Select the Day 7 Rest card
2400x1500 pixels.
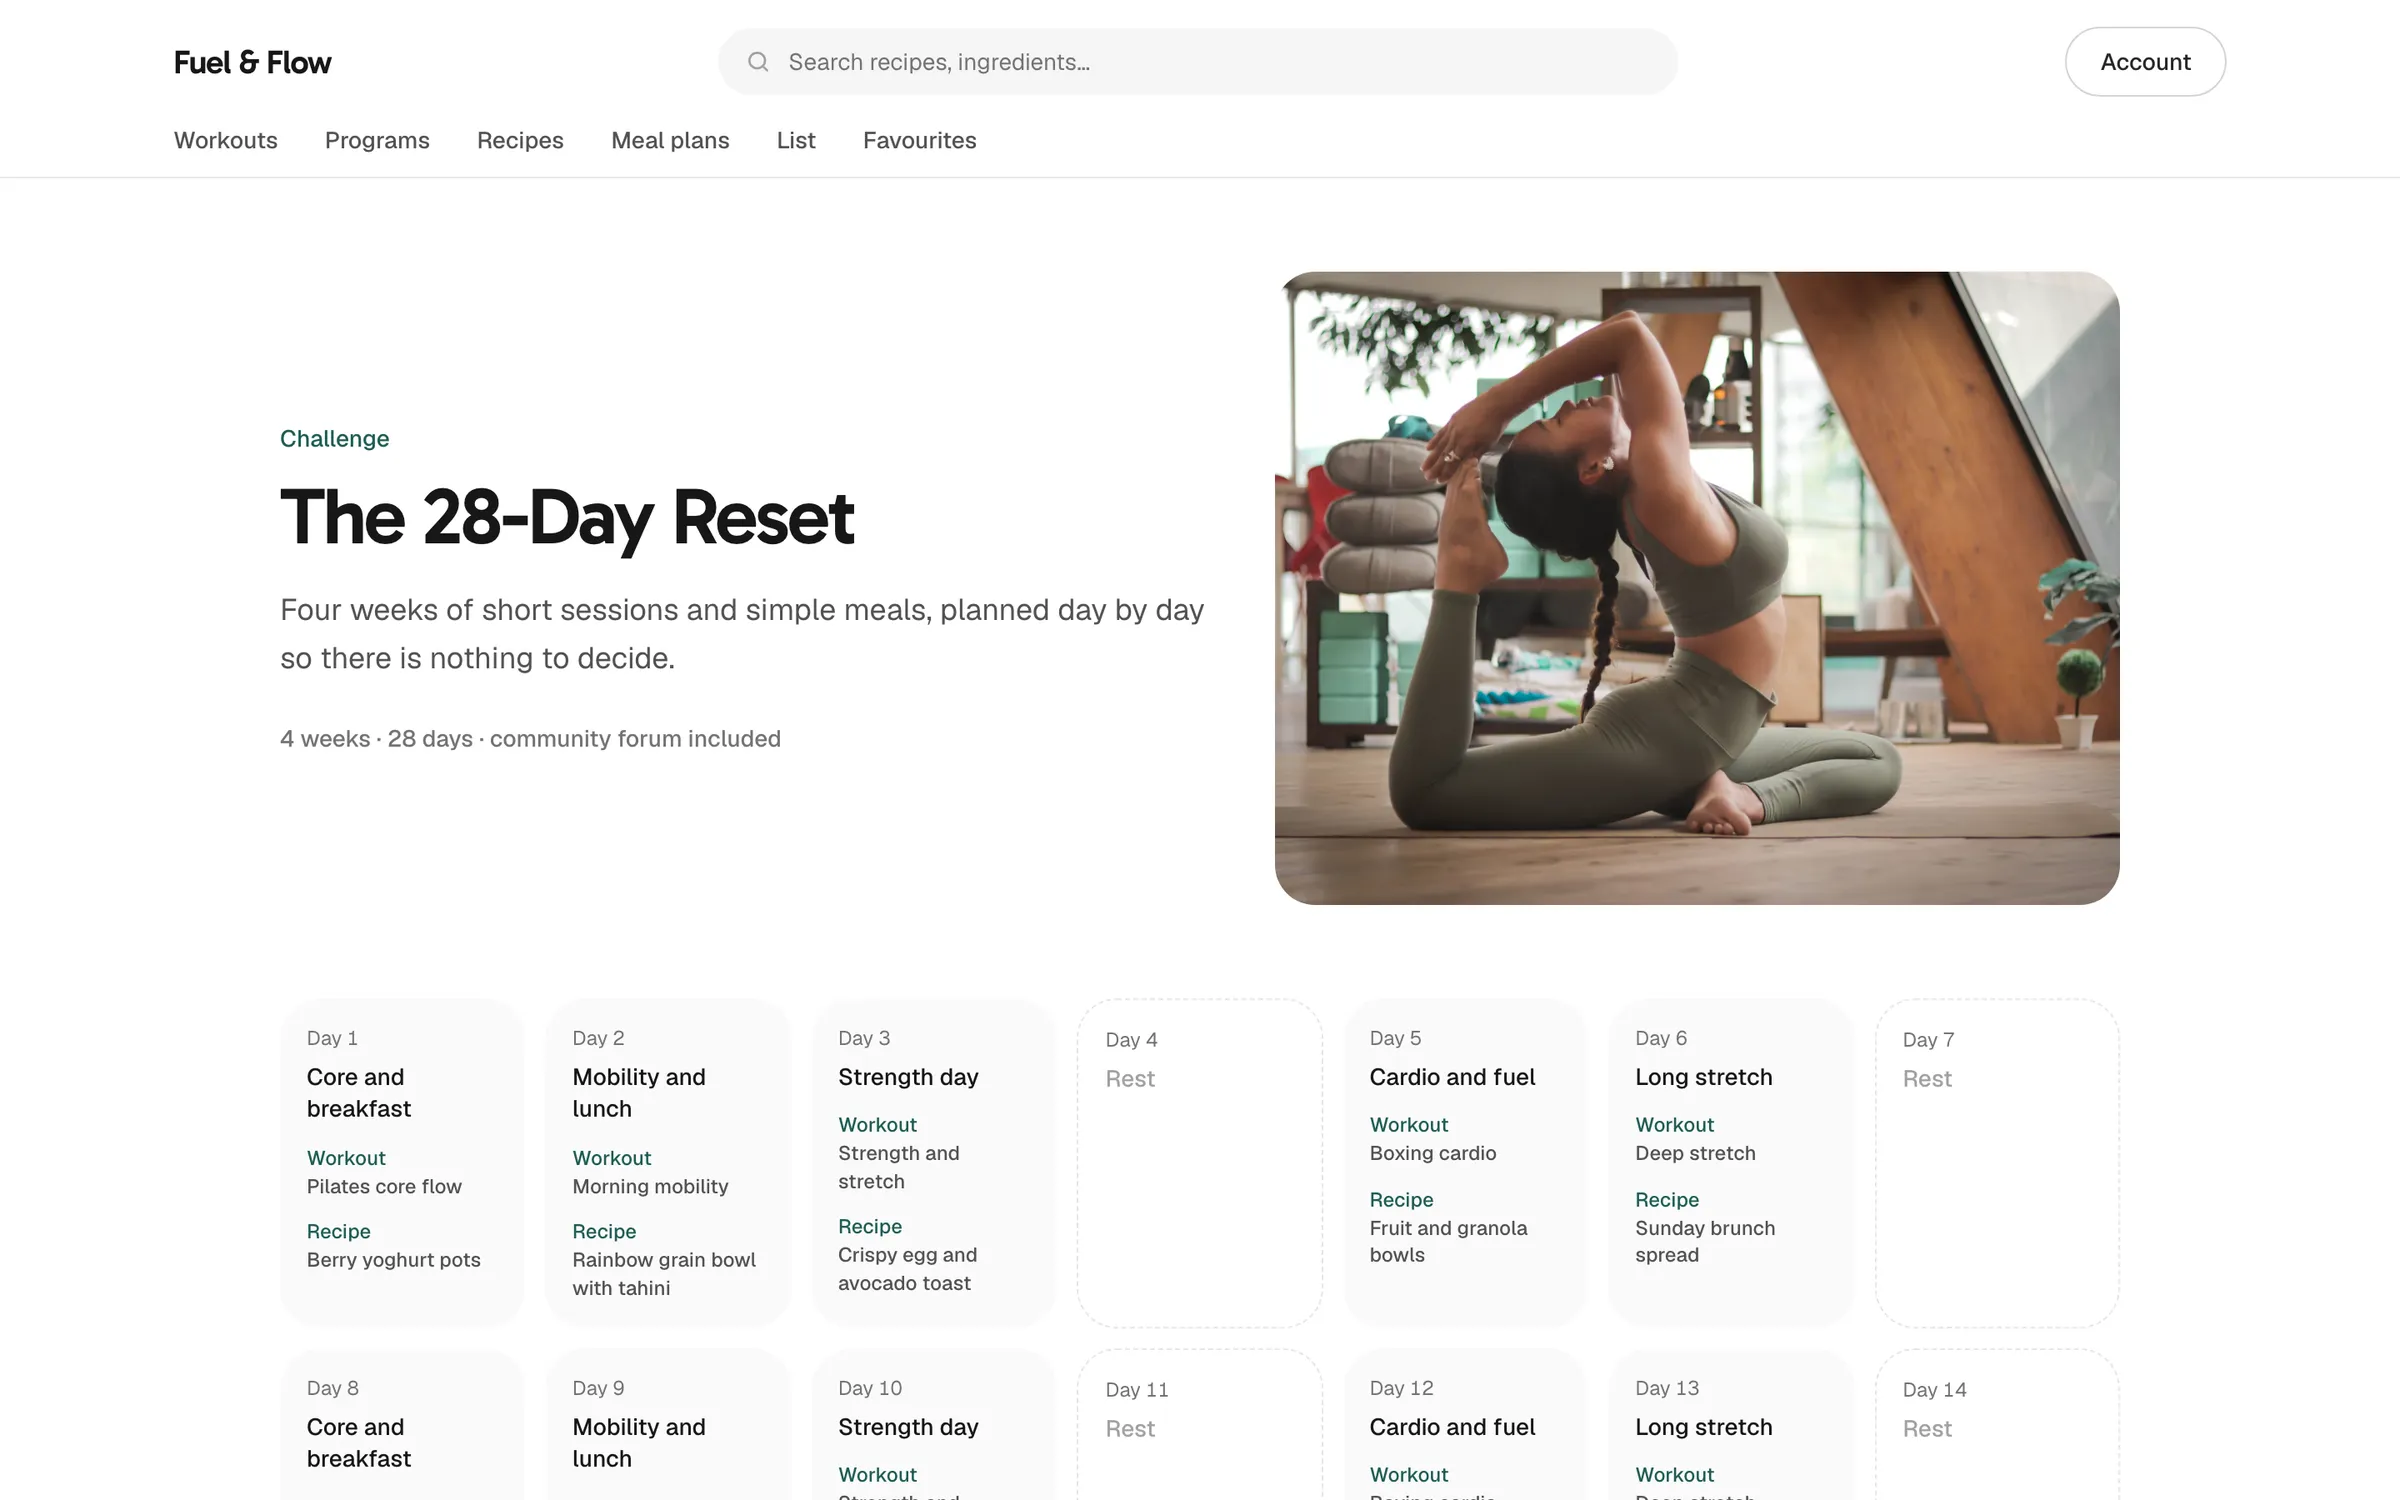1997,1163
